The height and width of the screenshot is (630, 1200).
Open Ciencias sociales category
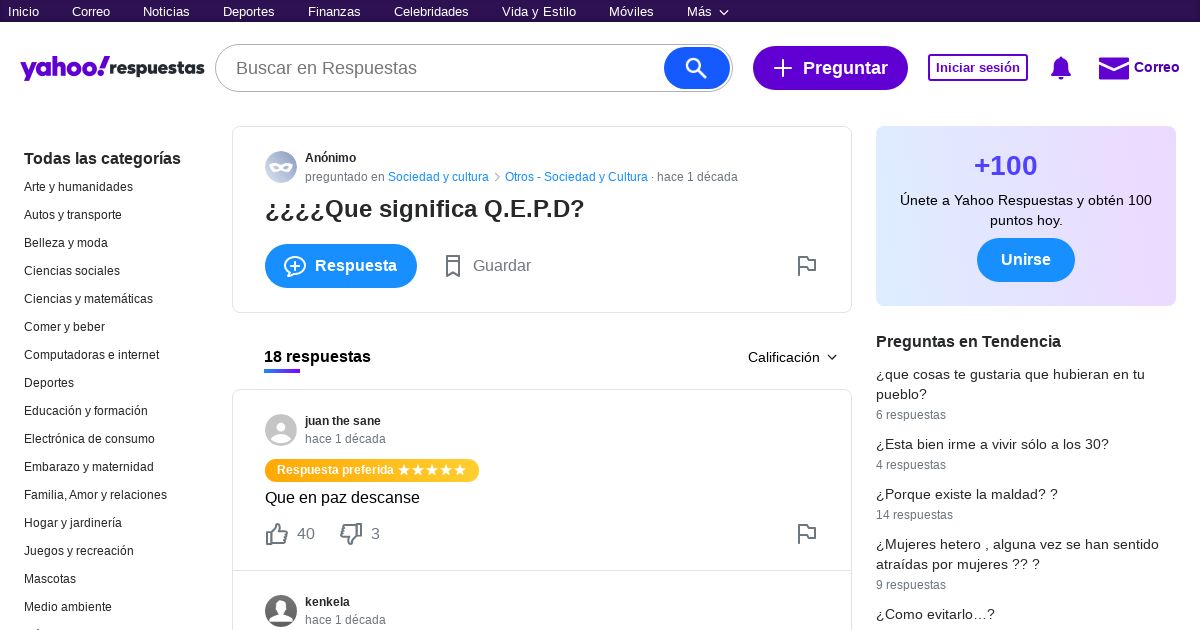[x=72, y=271]
